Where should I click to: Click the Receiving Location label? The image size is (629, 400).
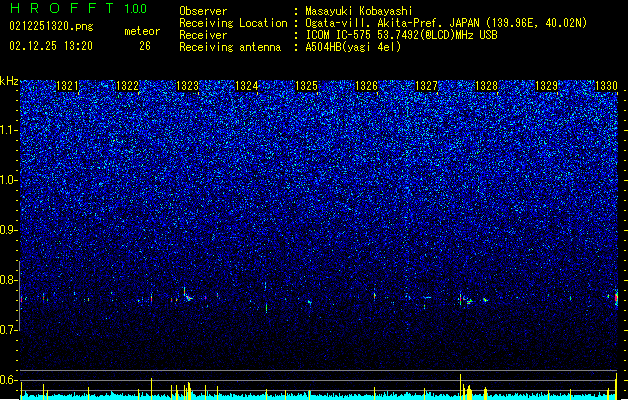pyautogui.click(x=233, y=23)
